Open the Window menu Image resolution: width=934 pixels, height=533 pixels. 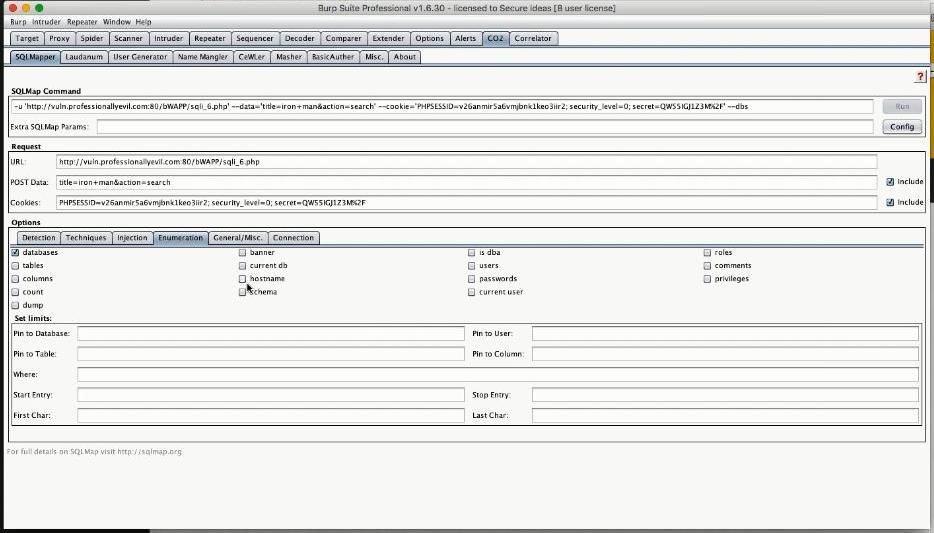click(x=117, y=21)
